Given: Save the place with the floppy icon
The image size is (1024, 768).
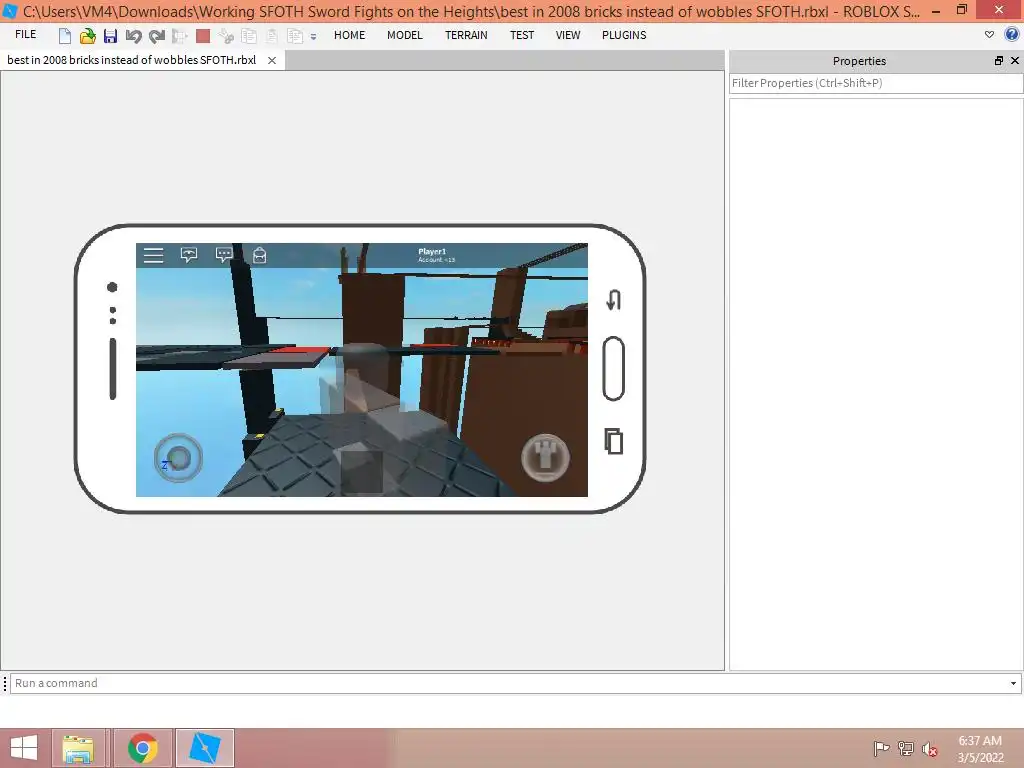Looking at the screenshot, I should point(110,36).
